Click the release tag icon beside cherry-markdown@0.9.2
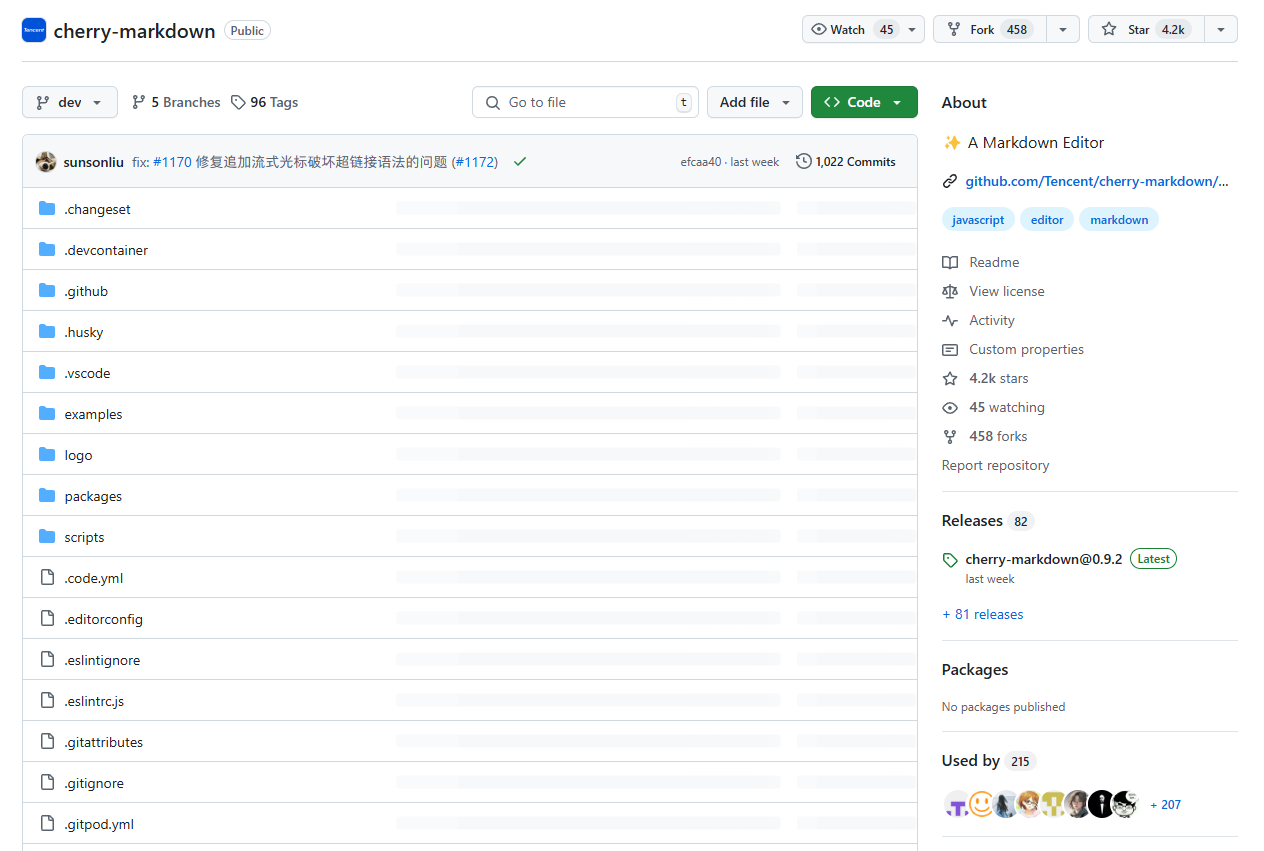Image resolution: width=1264 pixels, height=851 pixels. (950, 560)
